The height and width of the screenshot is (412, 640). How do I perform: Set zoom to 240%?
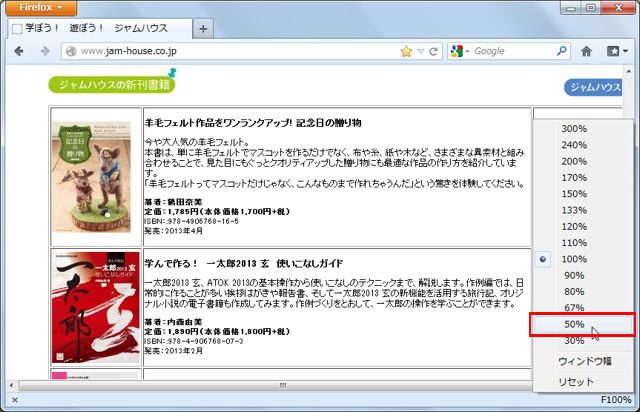click(x=574, y=145)
